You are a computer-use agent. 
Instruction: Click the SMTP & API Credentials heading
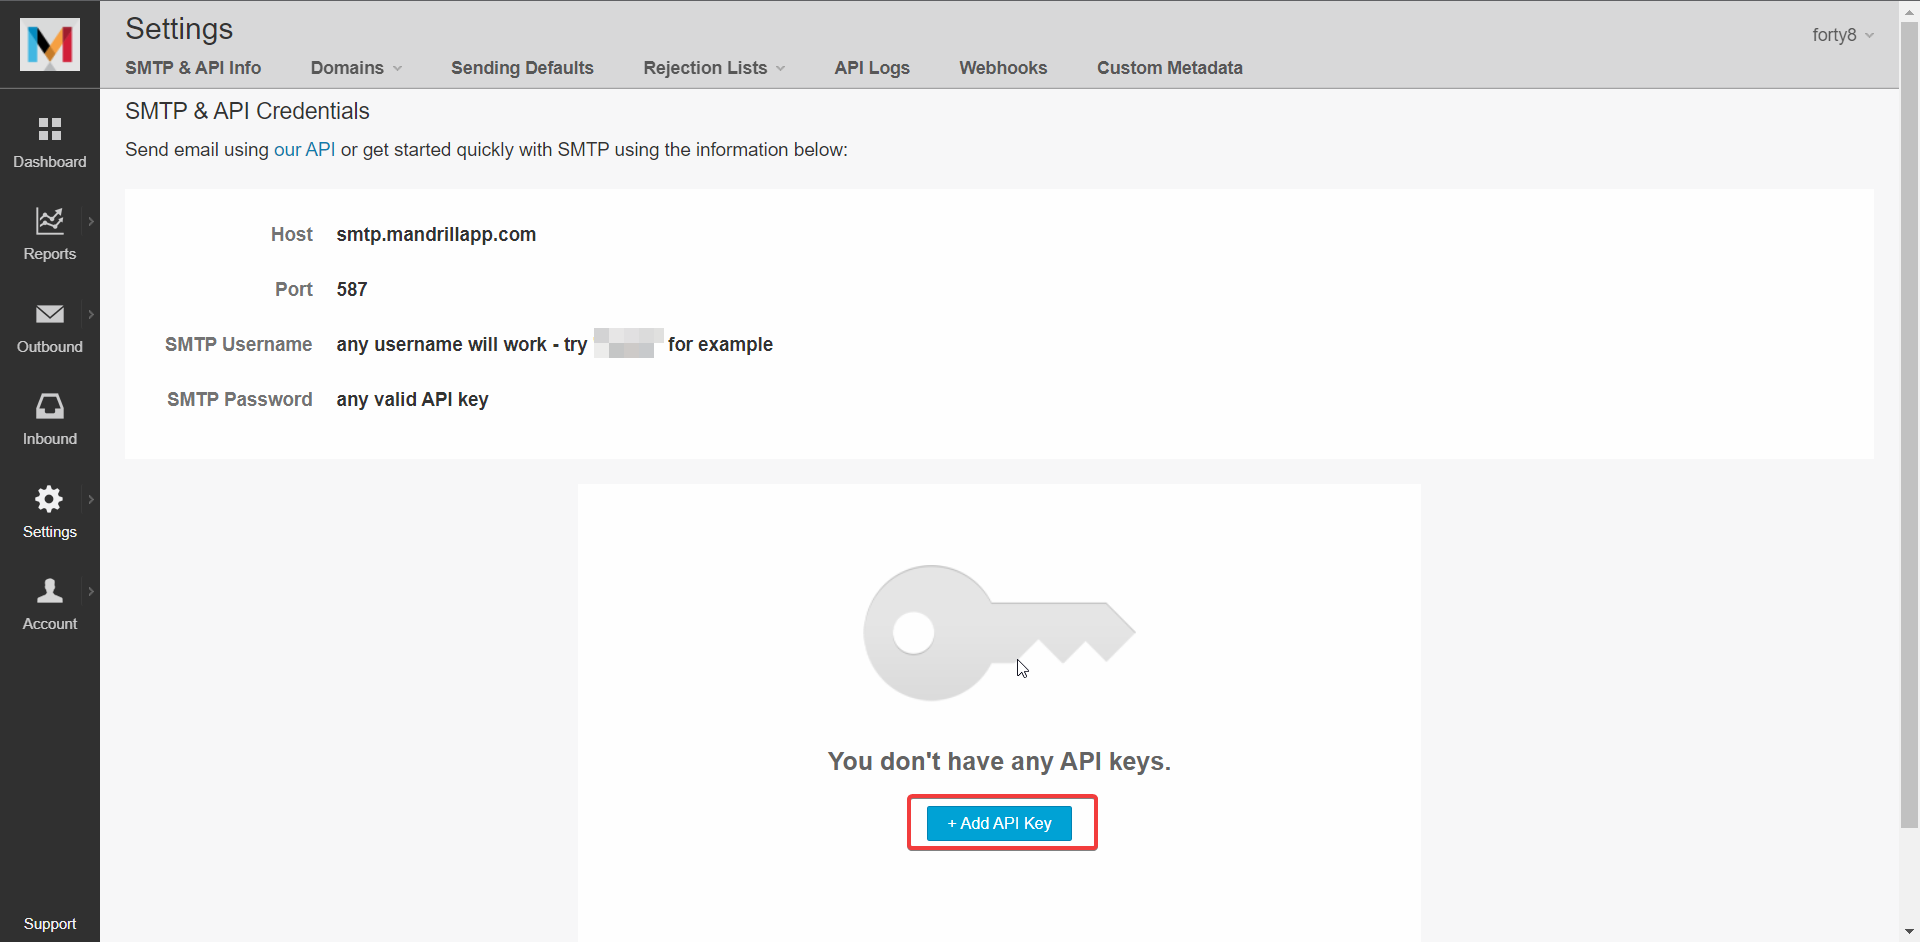247,111
